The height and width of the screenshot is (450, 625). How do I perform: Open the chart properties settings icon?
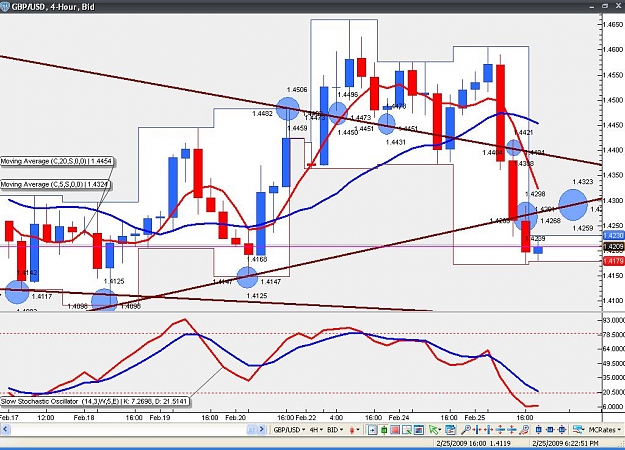[x=450, y=430]
